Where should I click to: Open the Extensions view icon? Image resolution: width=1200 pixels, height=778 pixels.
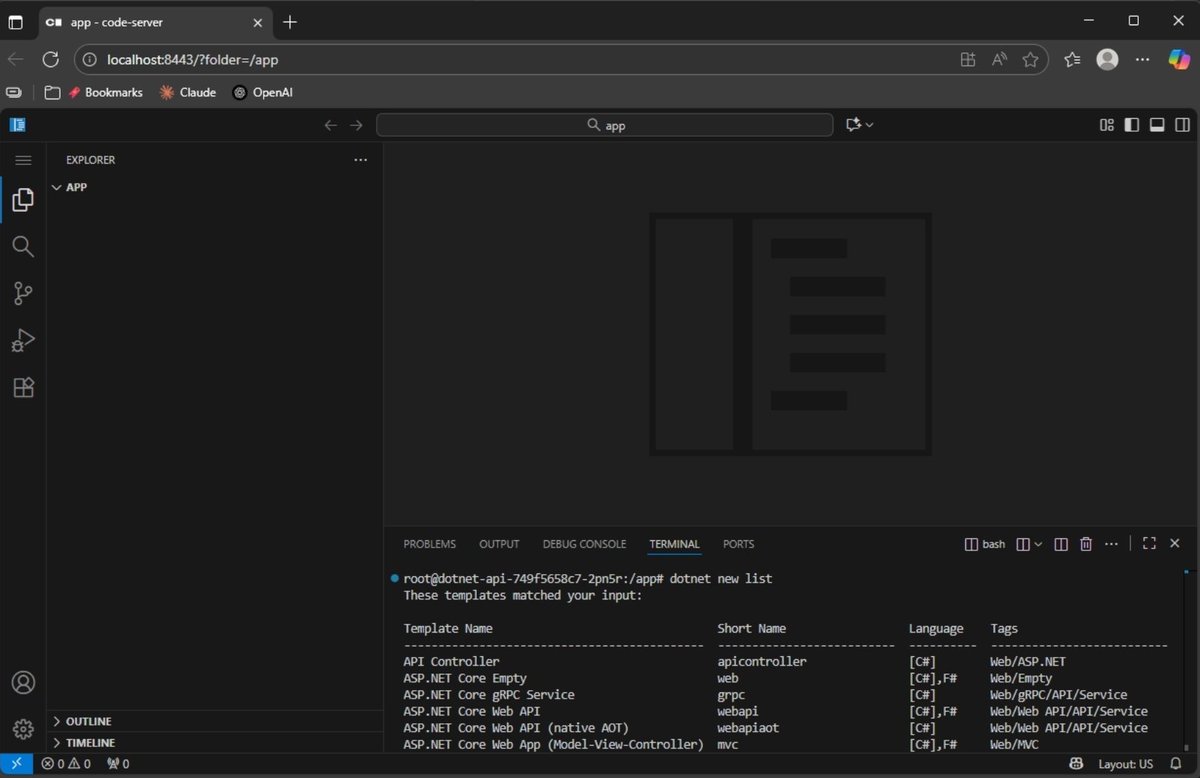click(x=22, y=387)
